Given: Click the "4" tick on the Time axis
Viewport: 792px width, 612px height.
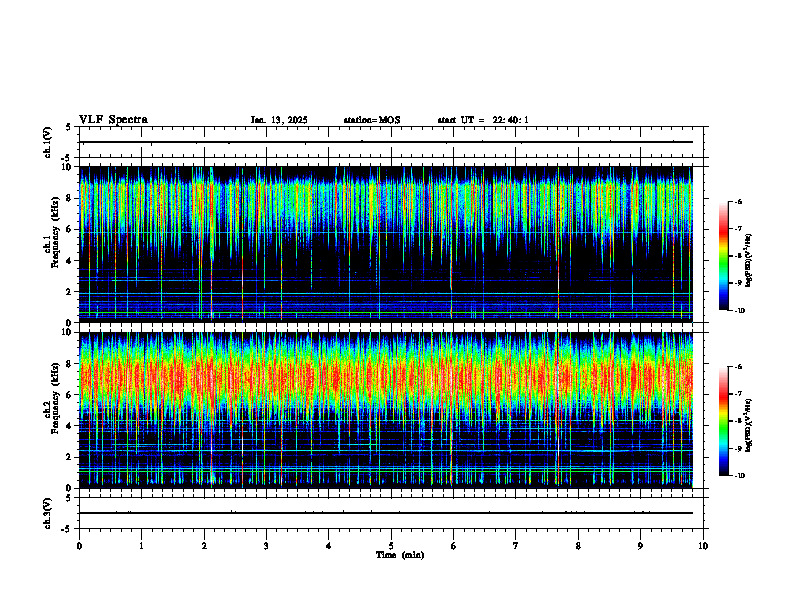Looking at the screenshot, I should (x=329, y=546).
